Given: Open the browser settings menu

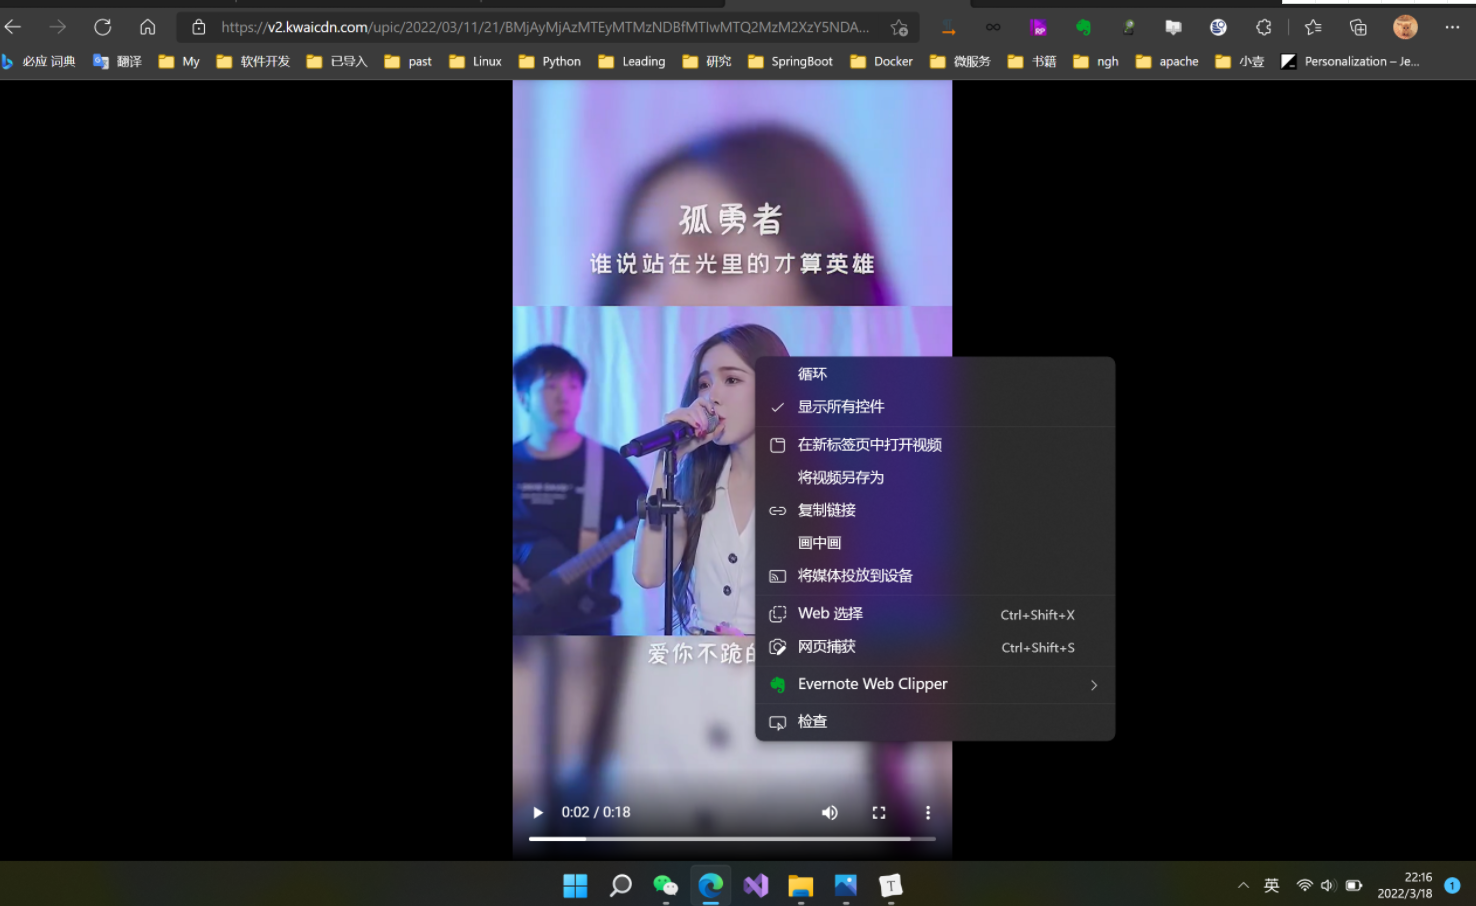Looking at the screenshot, I should [1452, 27].
